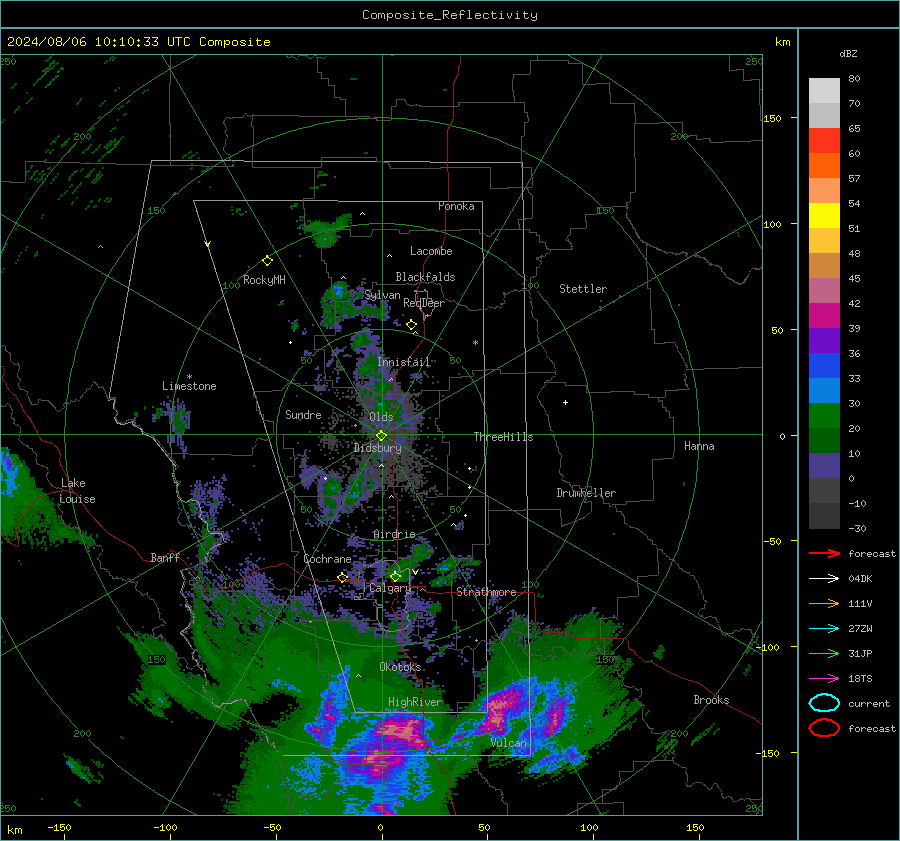
Task: Click the white asterisk marker above Limestone
Action: click(x=189, y=377)
